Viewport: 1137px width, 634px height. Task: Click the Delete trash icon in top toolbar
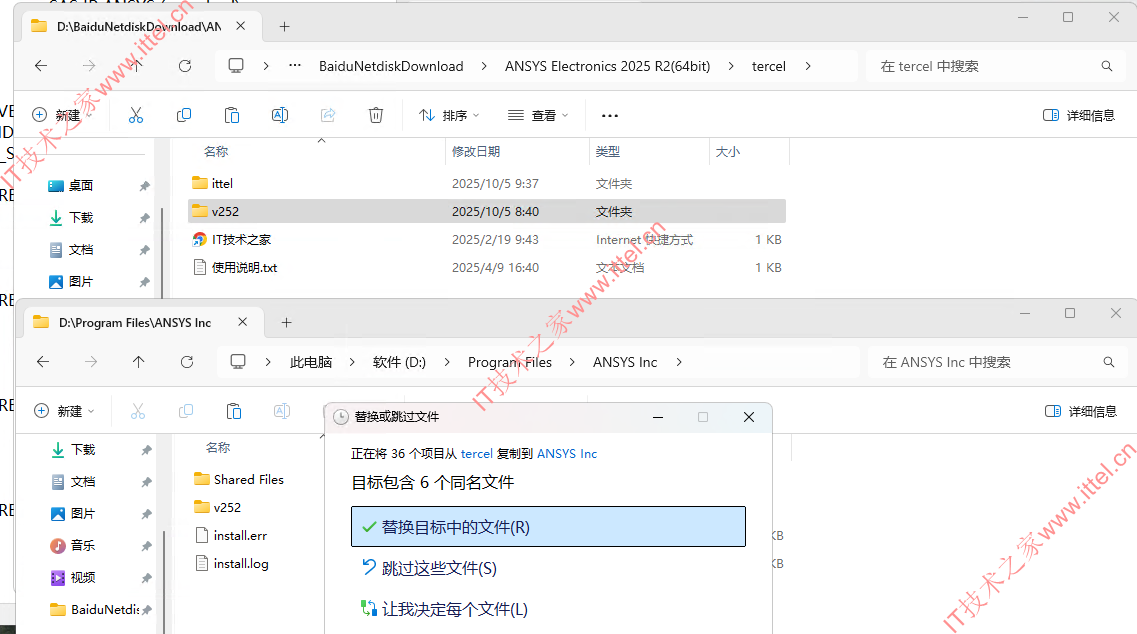click(x=376, y=115)
